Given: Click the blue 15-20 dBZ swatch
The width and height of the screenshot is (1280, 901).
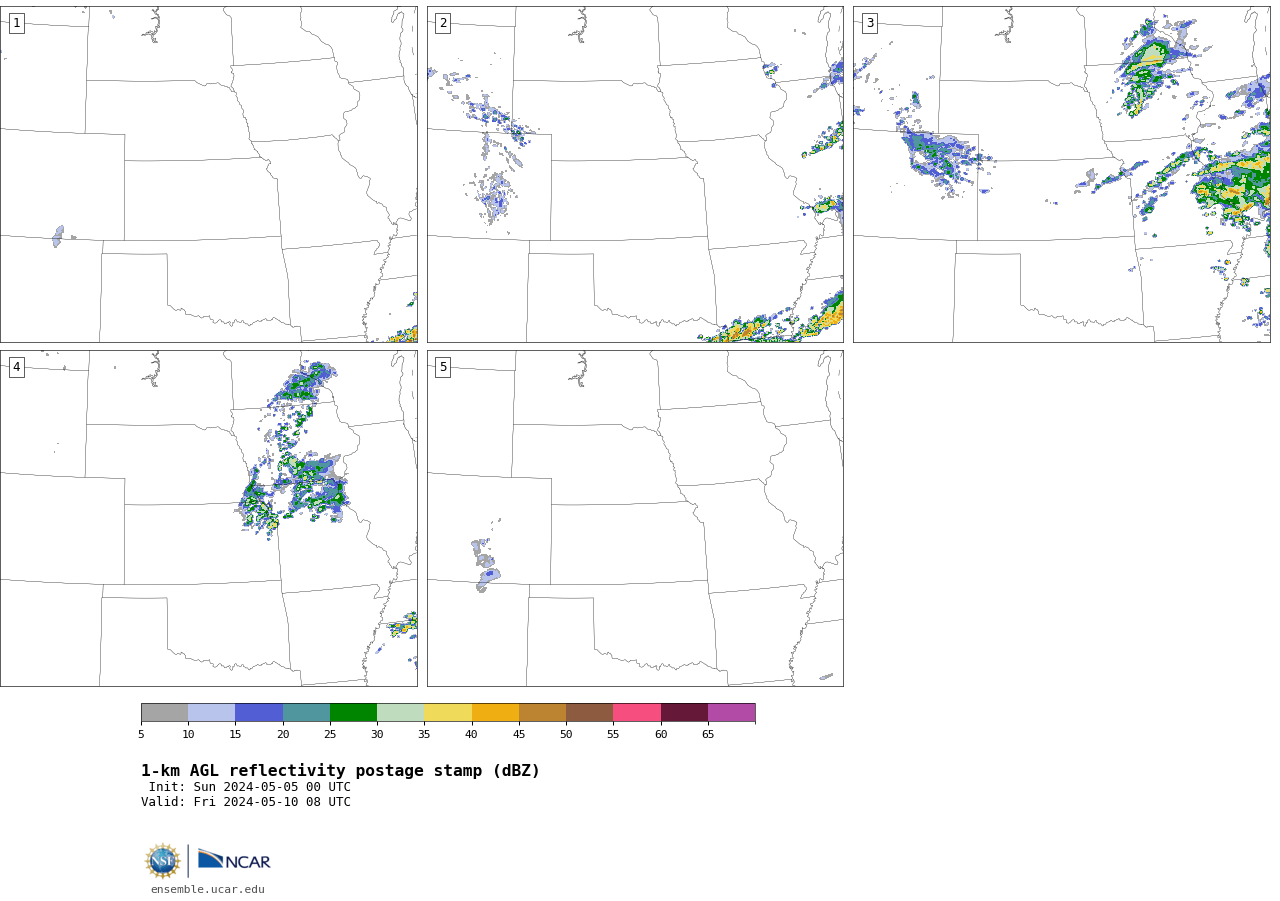Looking at the screenshot, I should pos(259,712).
